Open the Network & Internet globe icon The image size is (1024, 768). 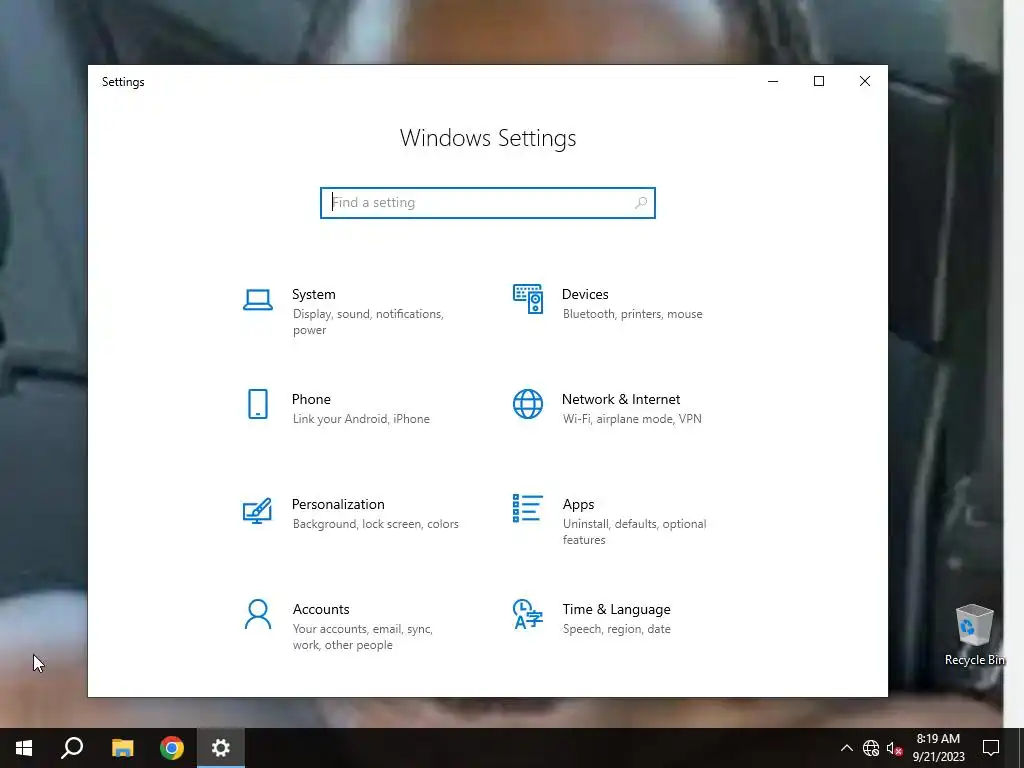[528, 404]
